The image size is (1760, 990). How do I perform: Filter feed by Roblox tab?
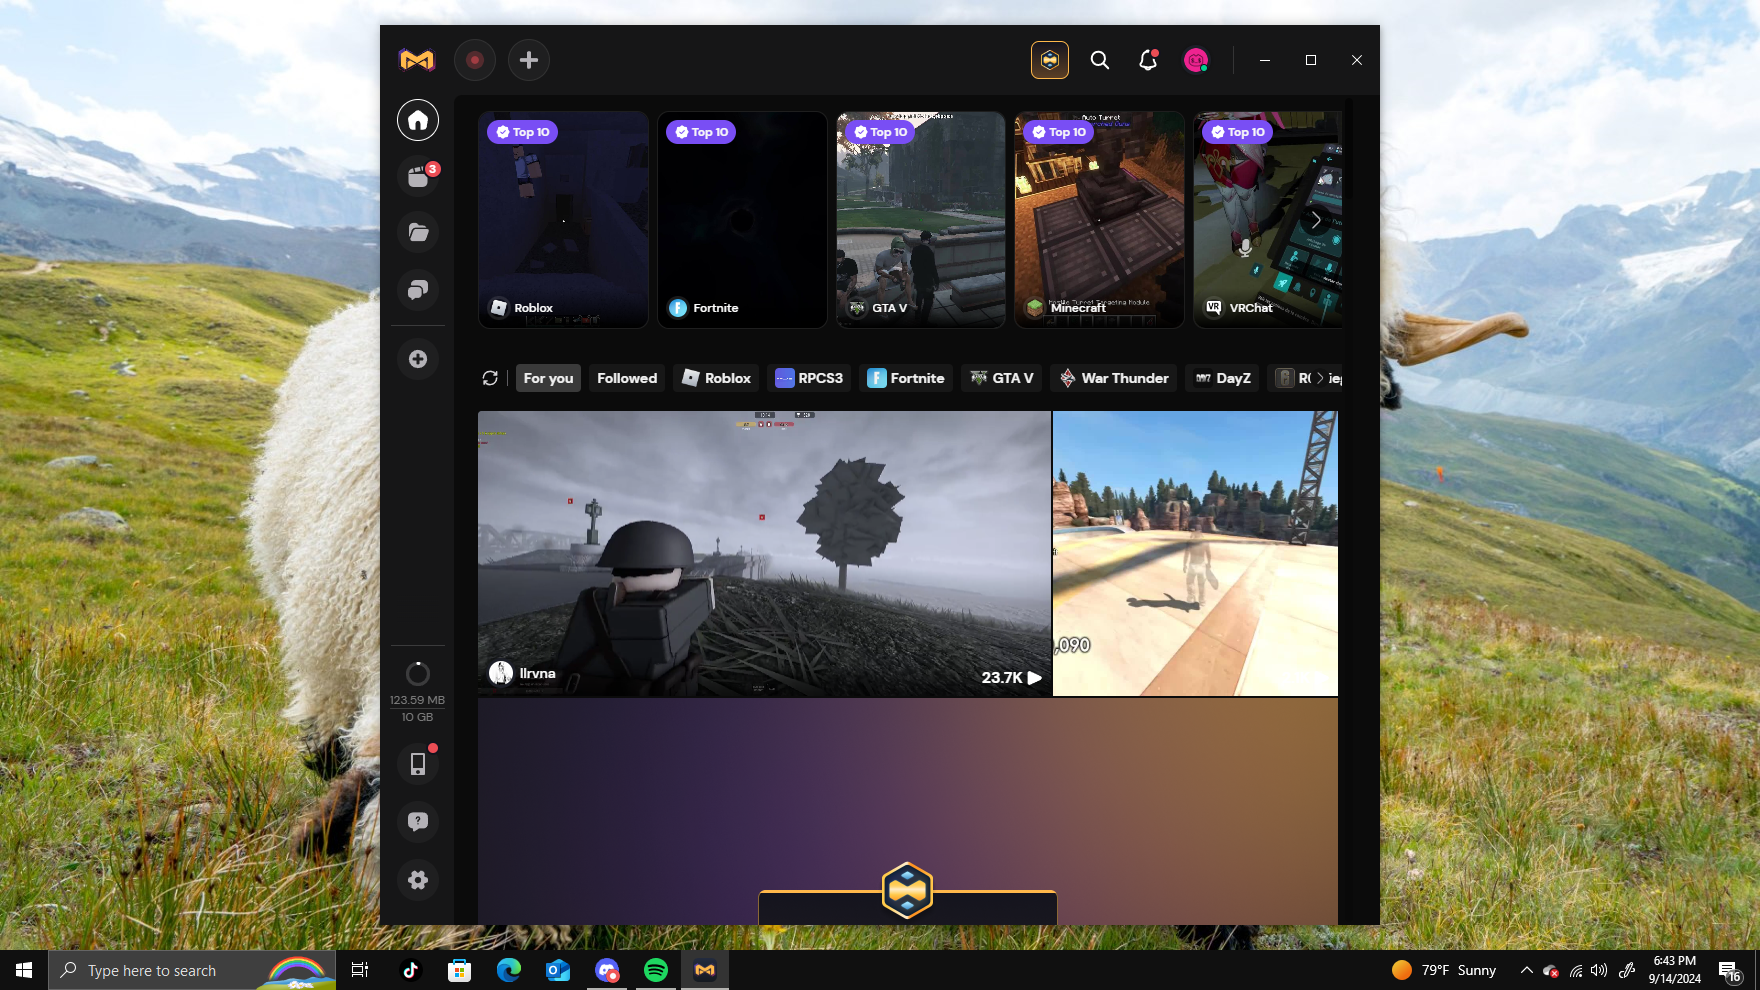click(716, 378)
